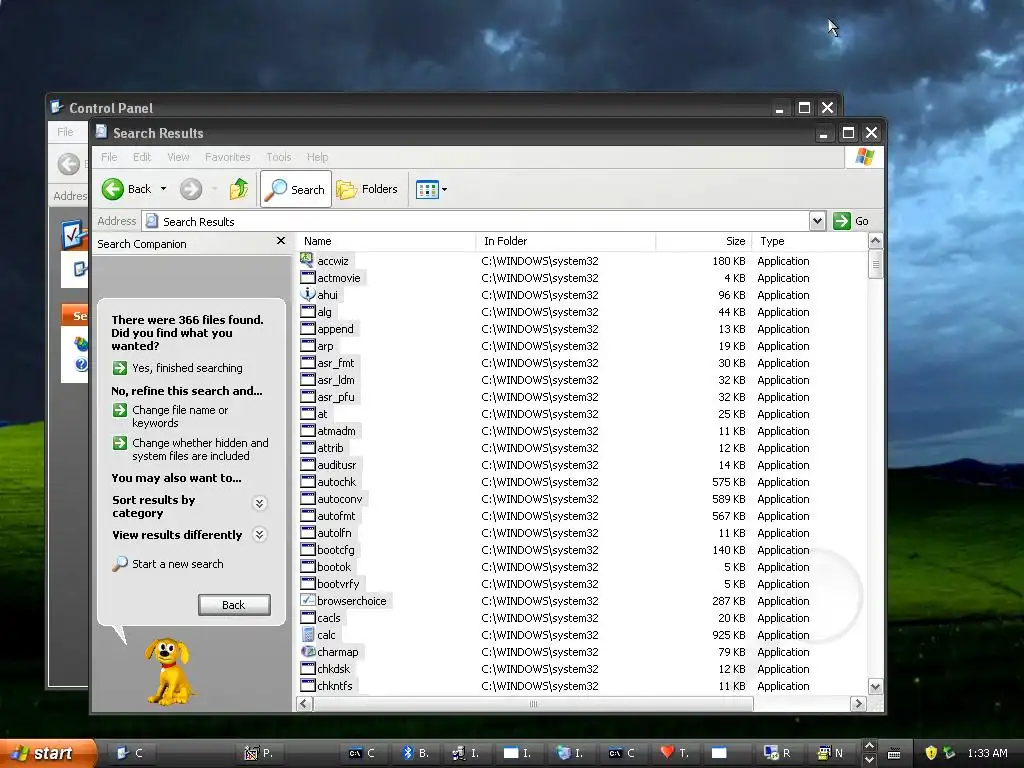The image size is (1024, 768).
Task: Click the 589 KB size of autoconv
Action: pos(728,499)
